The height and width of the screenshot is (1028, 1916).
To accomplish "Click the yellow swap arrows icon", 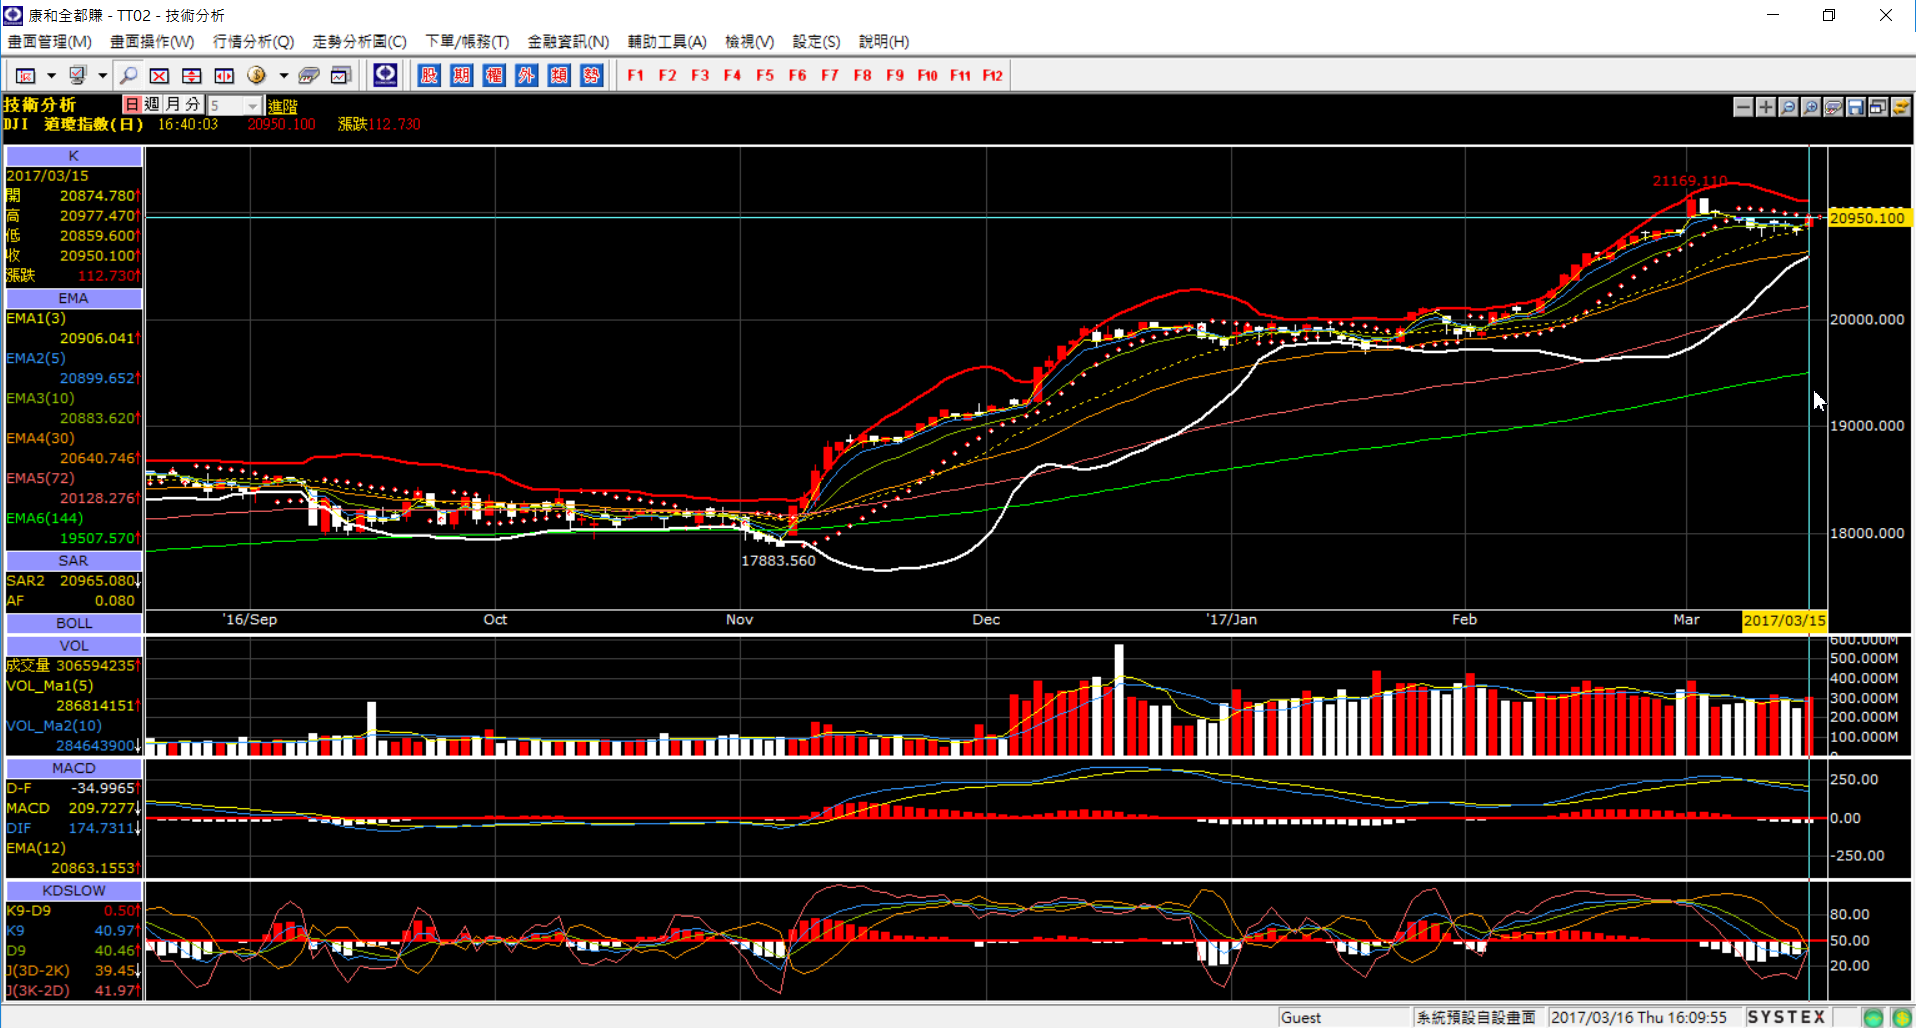I will (1900, 106).
